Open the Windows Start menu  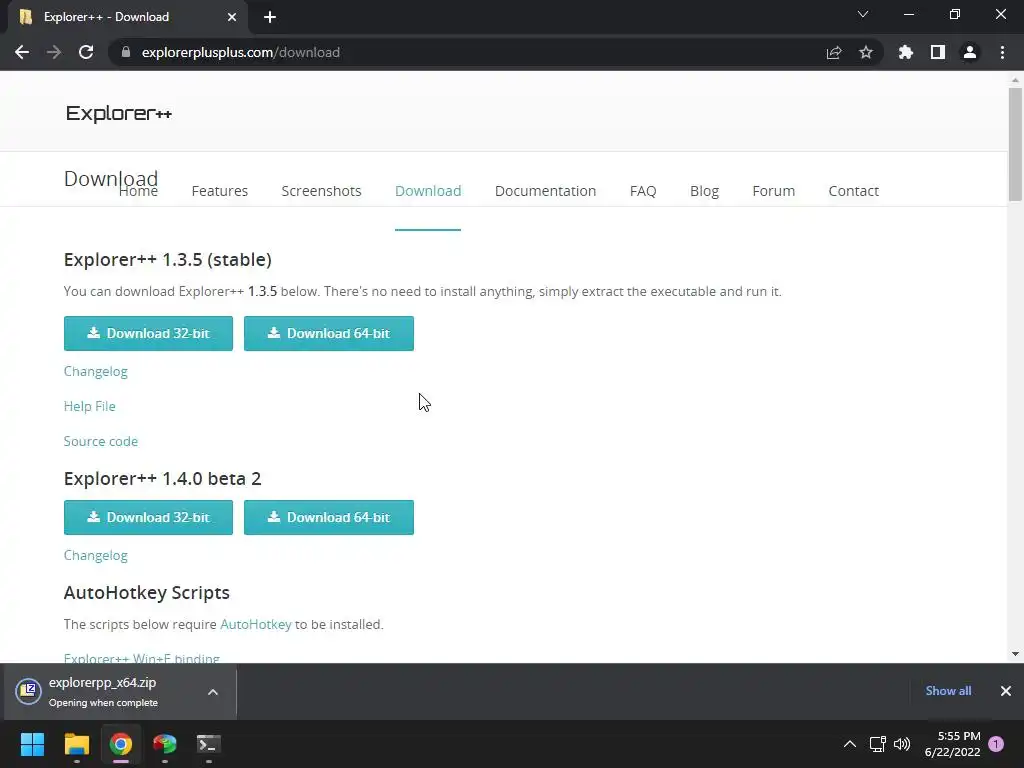(32, 744)
